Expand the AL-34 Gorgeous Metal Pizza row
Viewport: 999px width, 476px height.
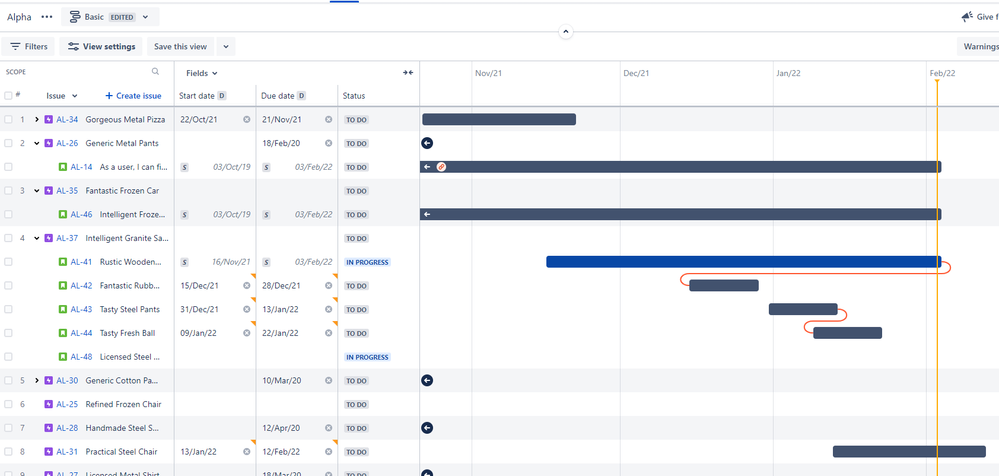[x=37, y=119]
